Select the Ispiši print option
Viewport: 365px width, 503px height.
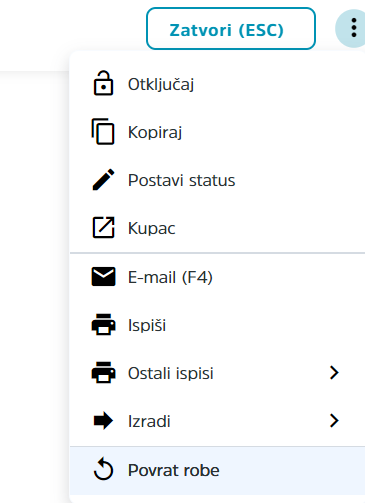tap(217, 325)
